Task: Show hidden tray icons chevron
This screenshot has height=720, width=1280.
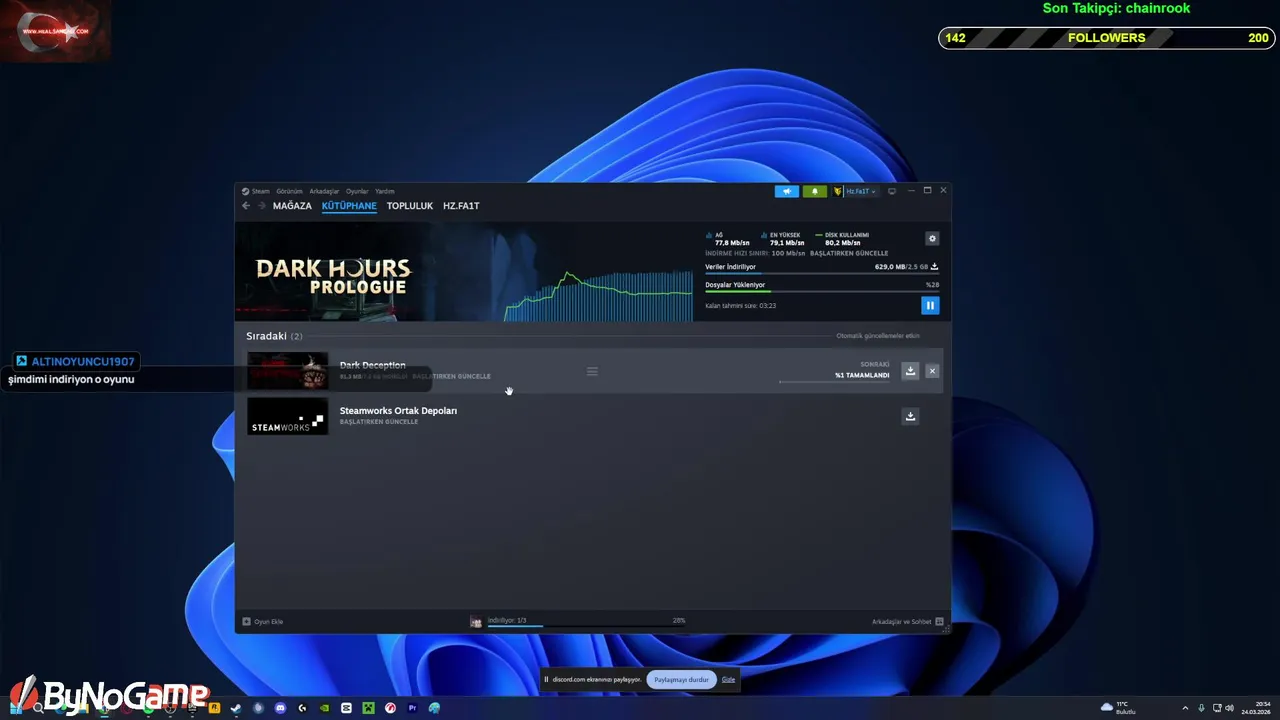Action: (1185, 708)
